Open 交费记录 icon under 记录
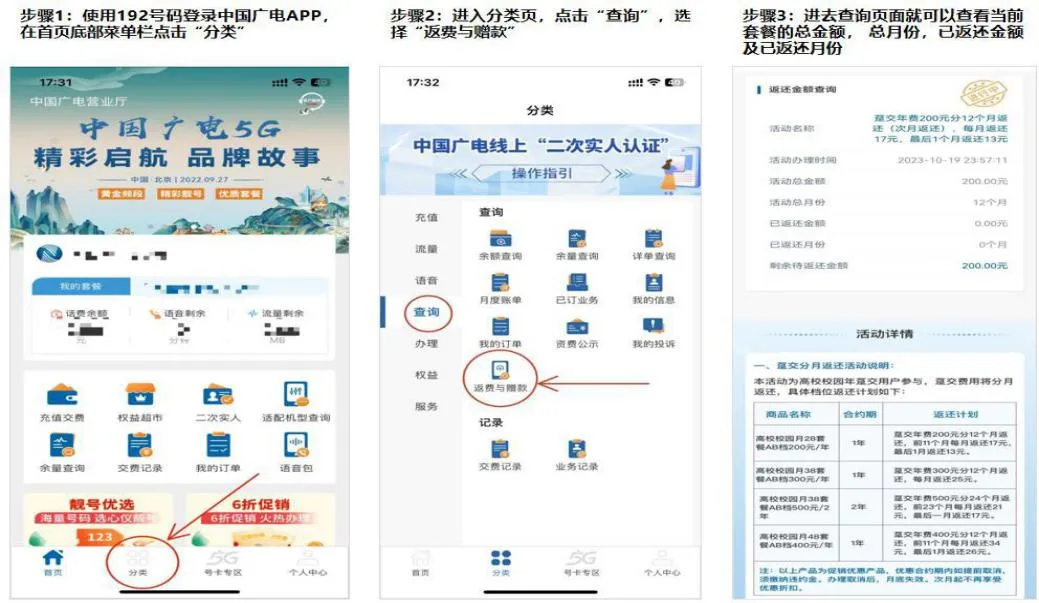Image resolution: width=1039 pixels, height=603 pixels. tap(500, 449)
